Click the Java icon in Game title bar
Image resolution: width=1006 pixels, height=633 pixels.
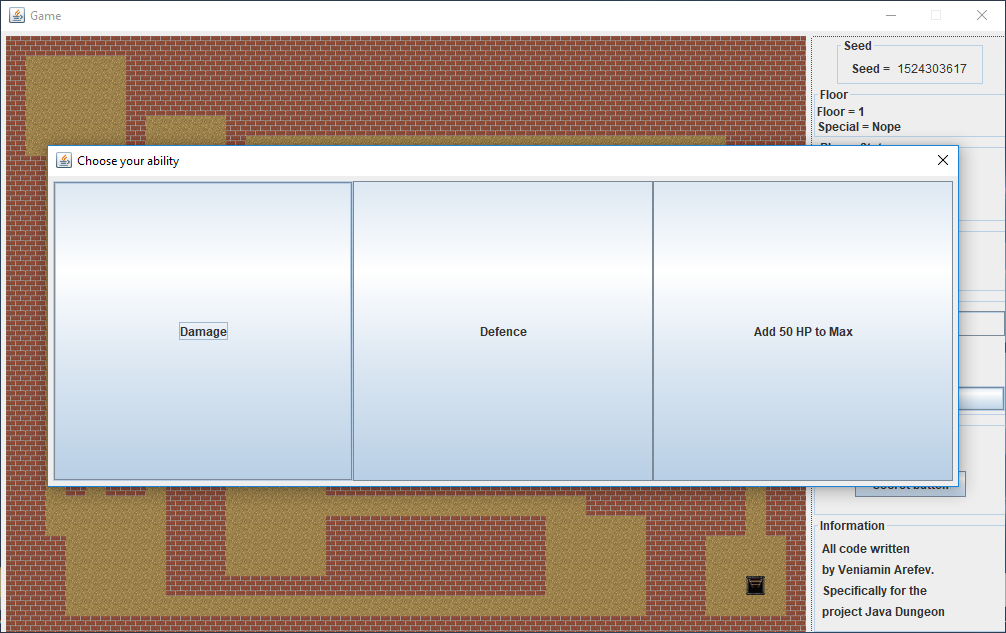pyautogui.click(x=17, y=15)
